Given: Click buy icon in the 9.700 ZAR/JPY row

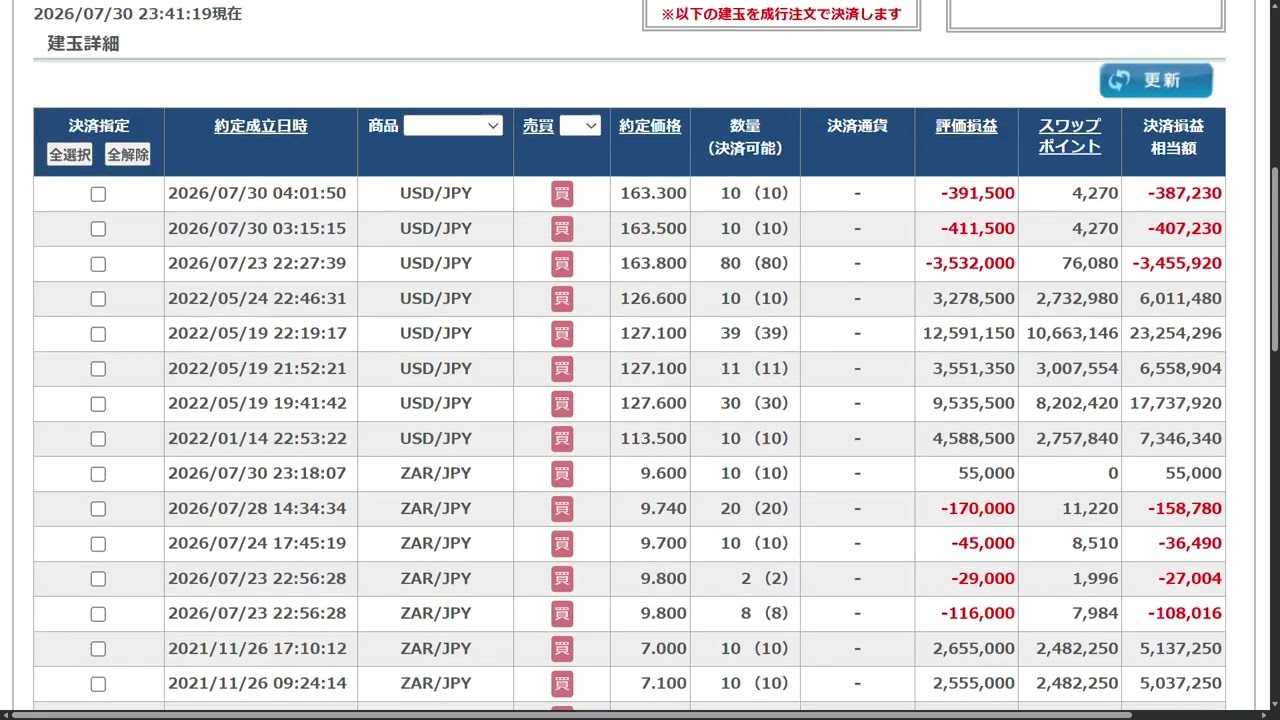Looking at the screenshot, I should click(562, 544).
